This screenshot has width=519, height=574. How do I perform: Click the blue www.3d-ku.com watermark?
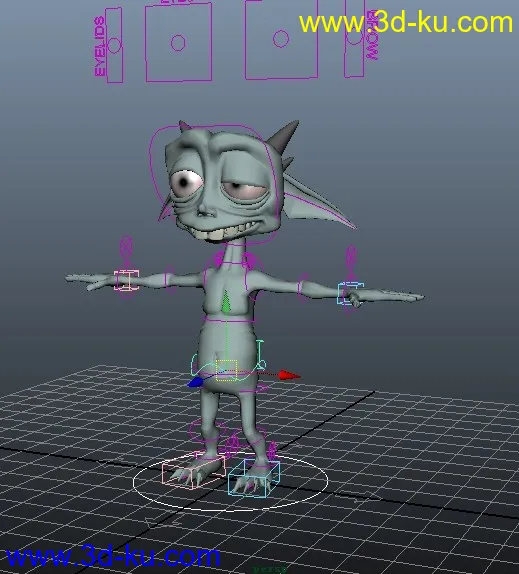click(x=113, y=556)
